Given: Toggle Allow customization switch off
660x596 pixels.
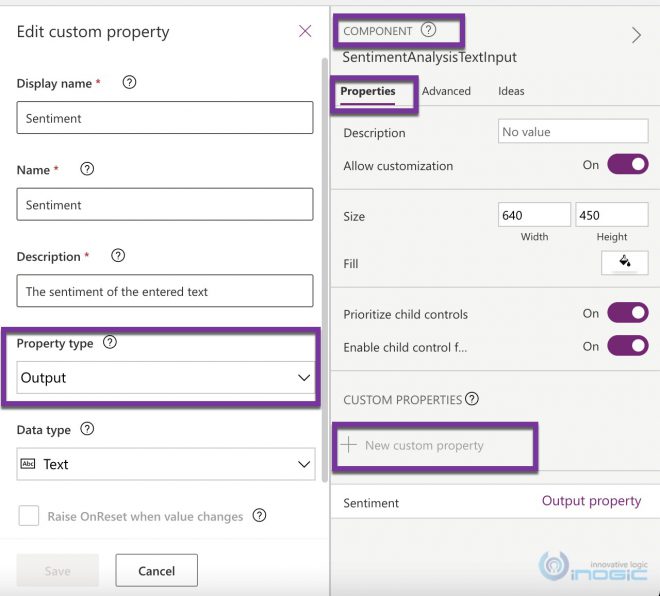Looking at the screenshot, I should (x=628, y=164).
